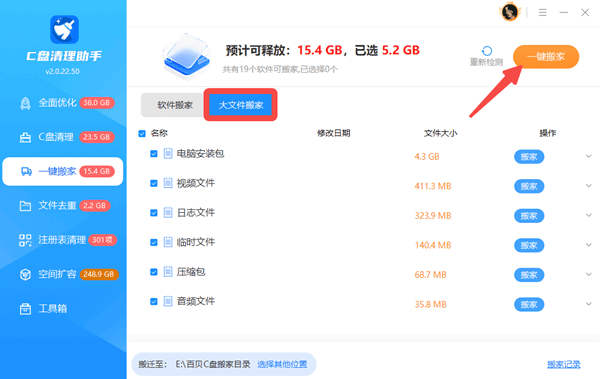Expand the 日志文件 row chevron
The width and height of the screenshot is (600, 379).
pyautogui.click(x=589, y=215)
